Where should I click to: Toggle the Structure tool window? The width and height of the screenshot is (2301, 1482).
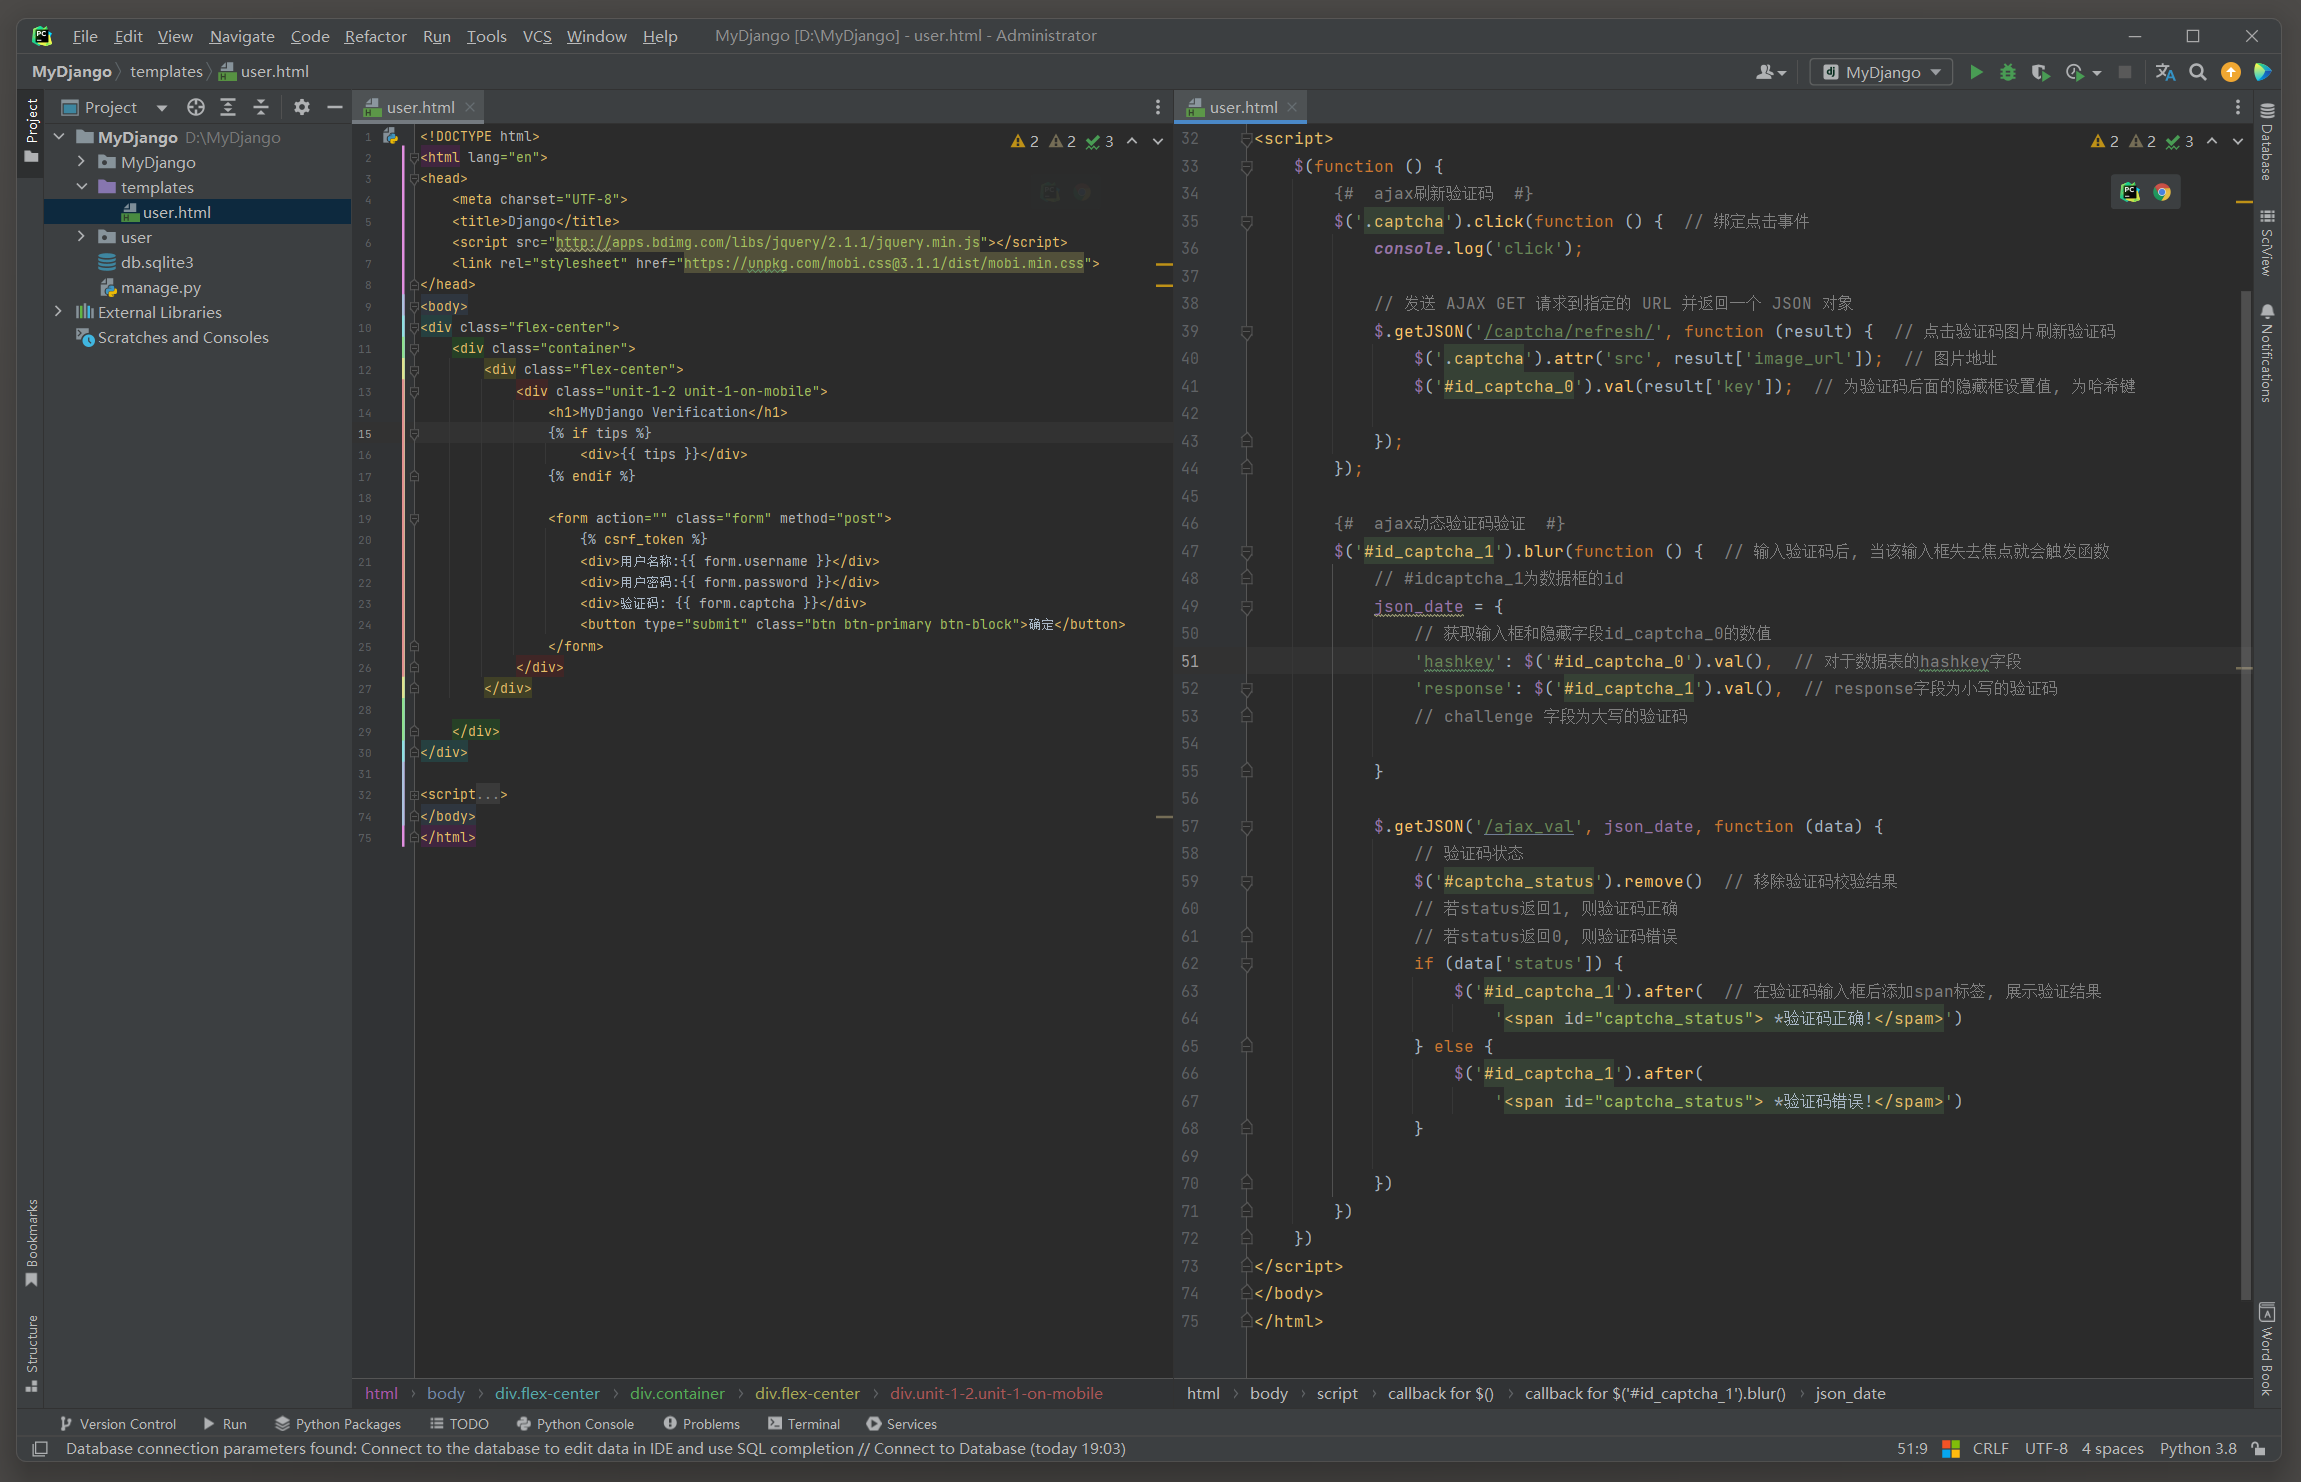tap(31, 1350)
